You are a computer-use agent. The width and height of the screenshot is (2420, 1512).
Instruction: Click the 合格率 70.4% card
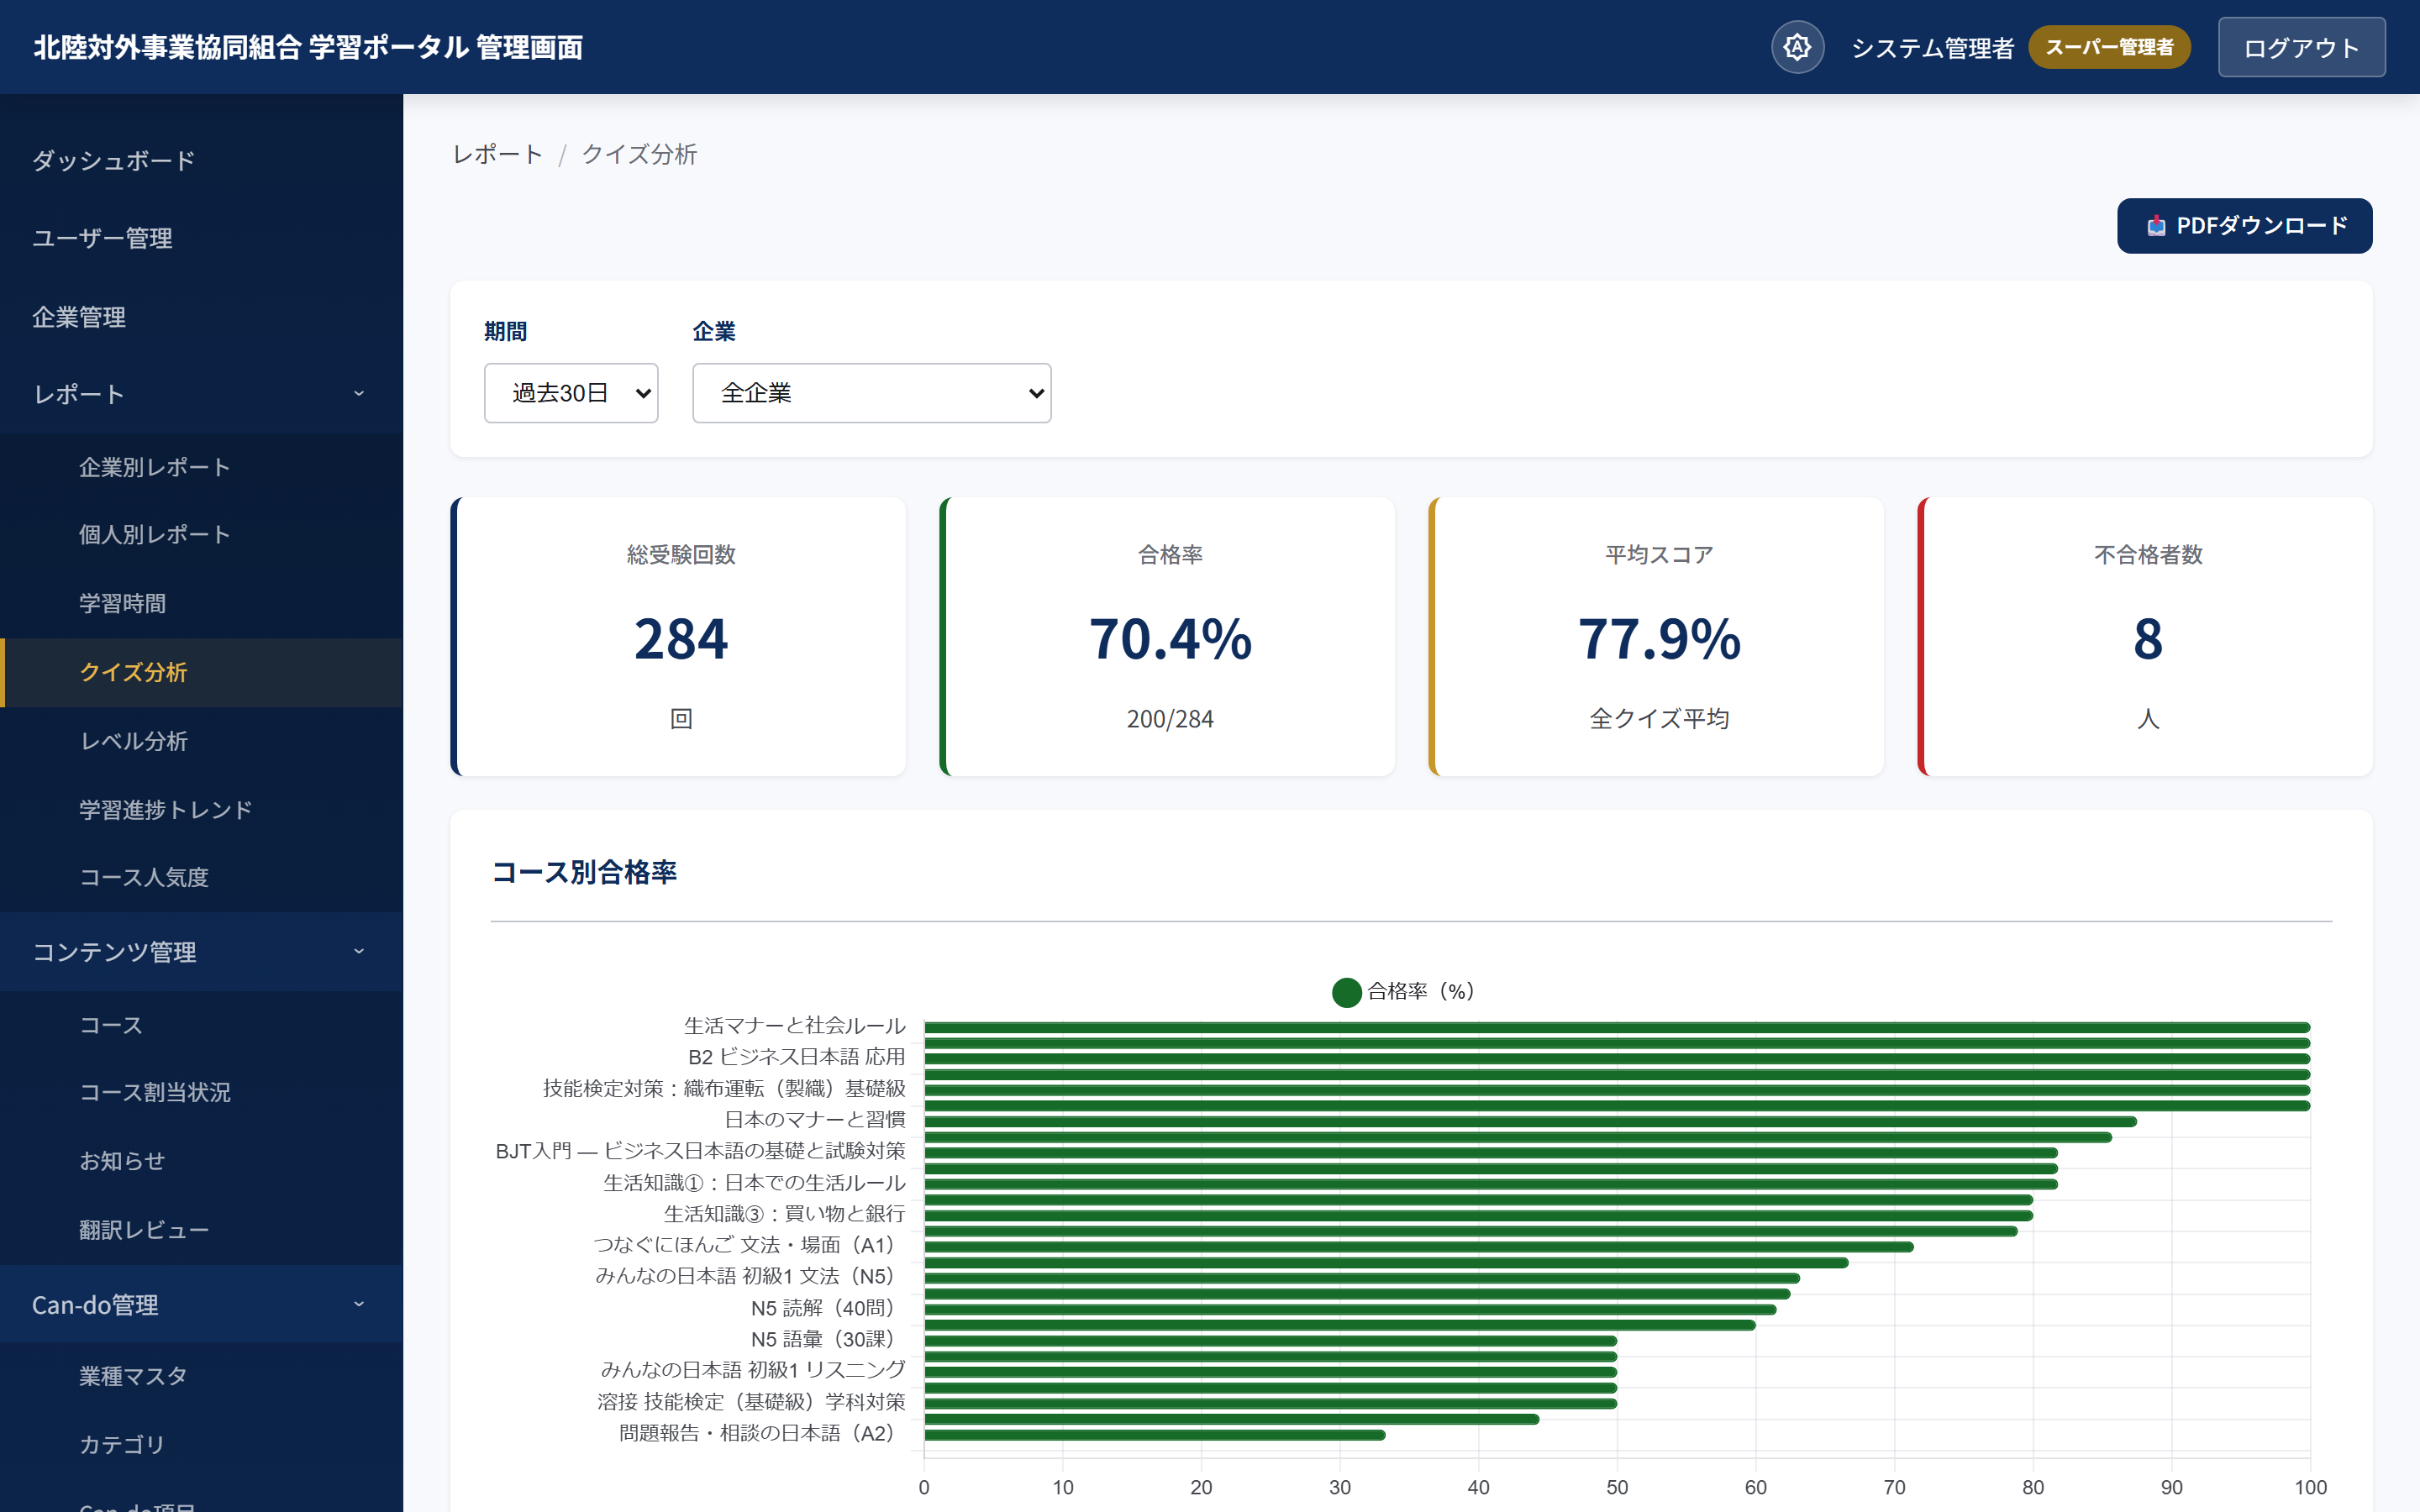point(1167,636)
